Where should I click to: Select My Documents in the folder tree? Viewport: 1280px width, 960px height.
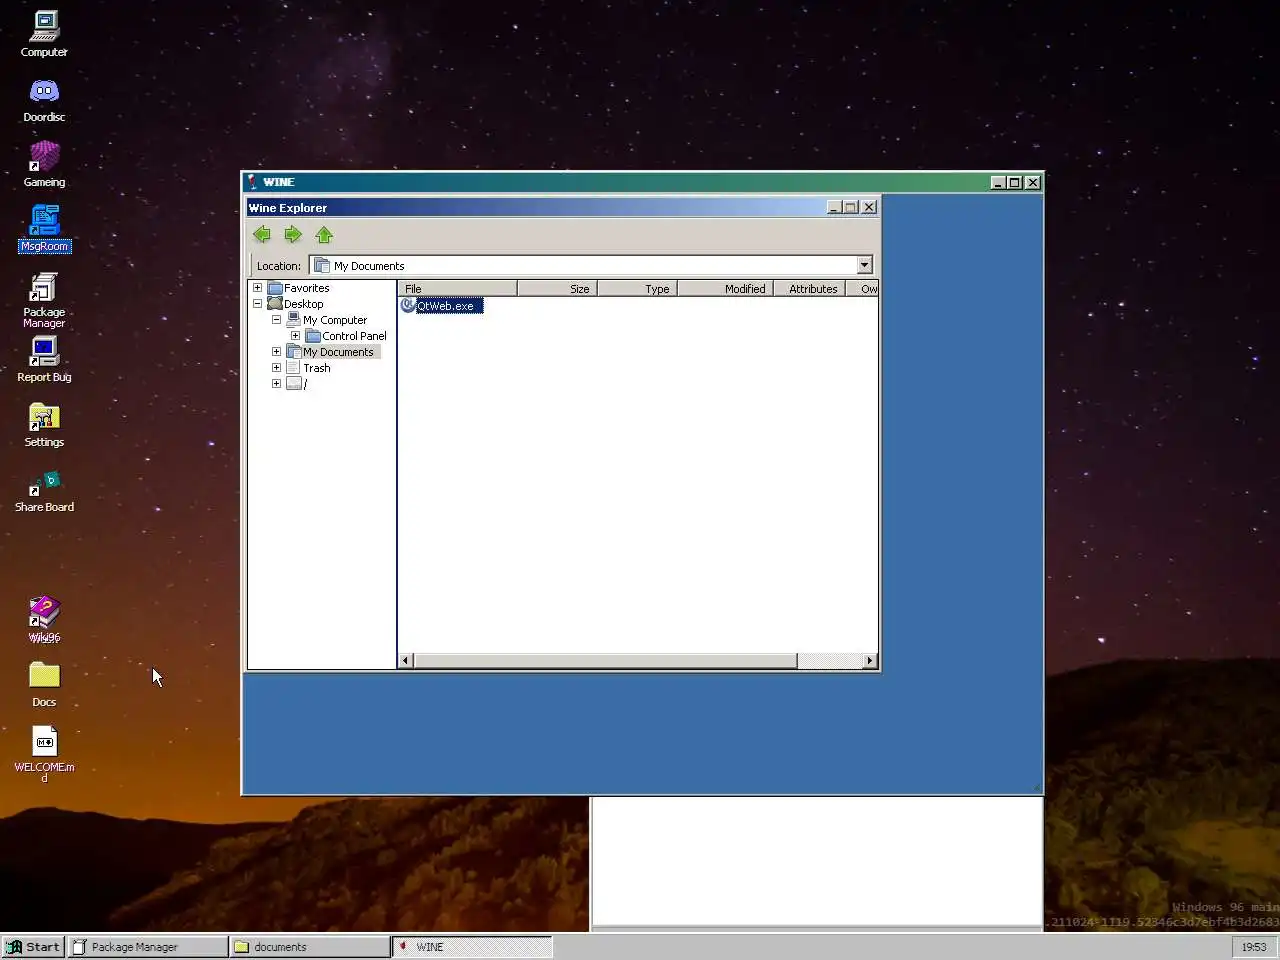click(x=338, y=352)
